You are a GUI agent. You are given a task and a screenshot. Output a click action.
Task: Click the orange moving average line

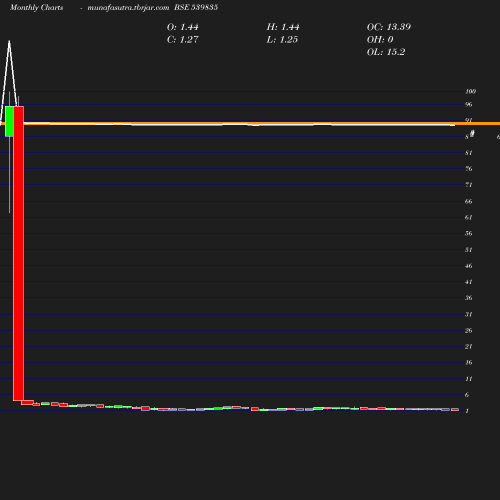[250, 124]
